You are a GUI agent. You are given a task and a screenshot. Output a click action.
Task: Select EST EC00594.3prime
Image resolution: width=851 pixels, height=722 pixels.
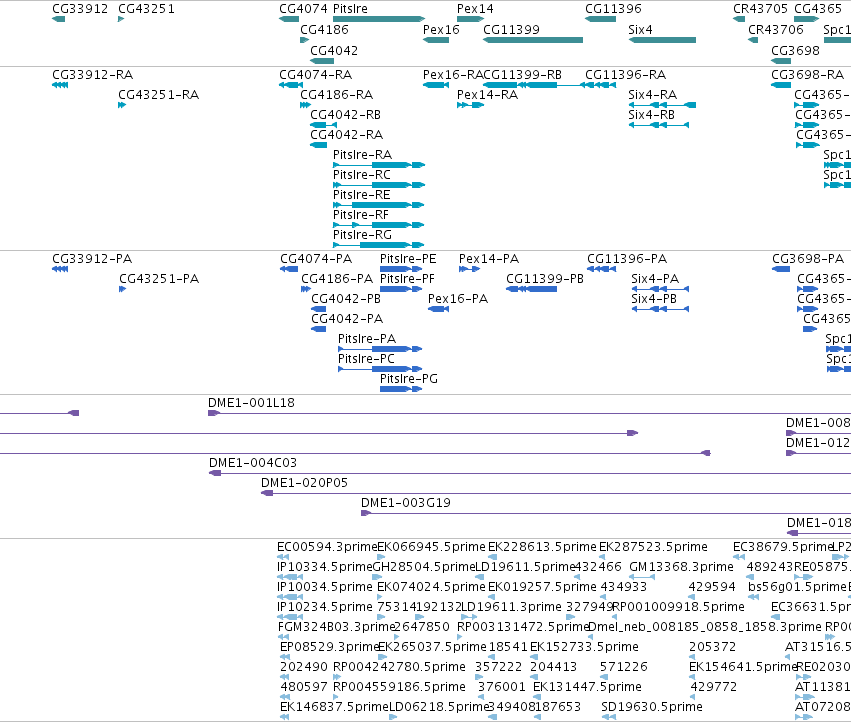283,556
